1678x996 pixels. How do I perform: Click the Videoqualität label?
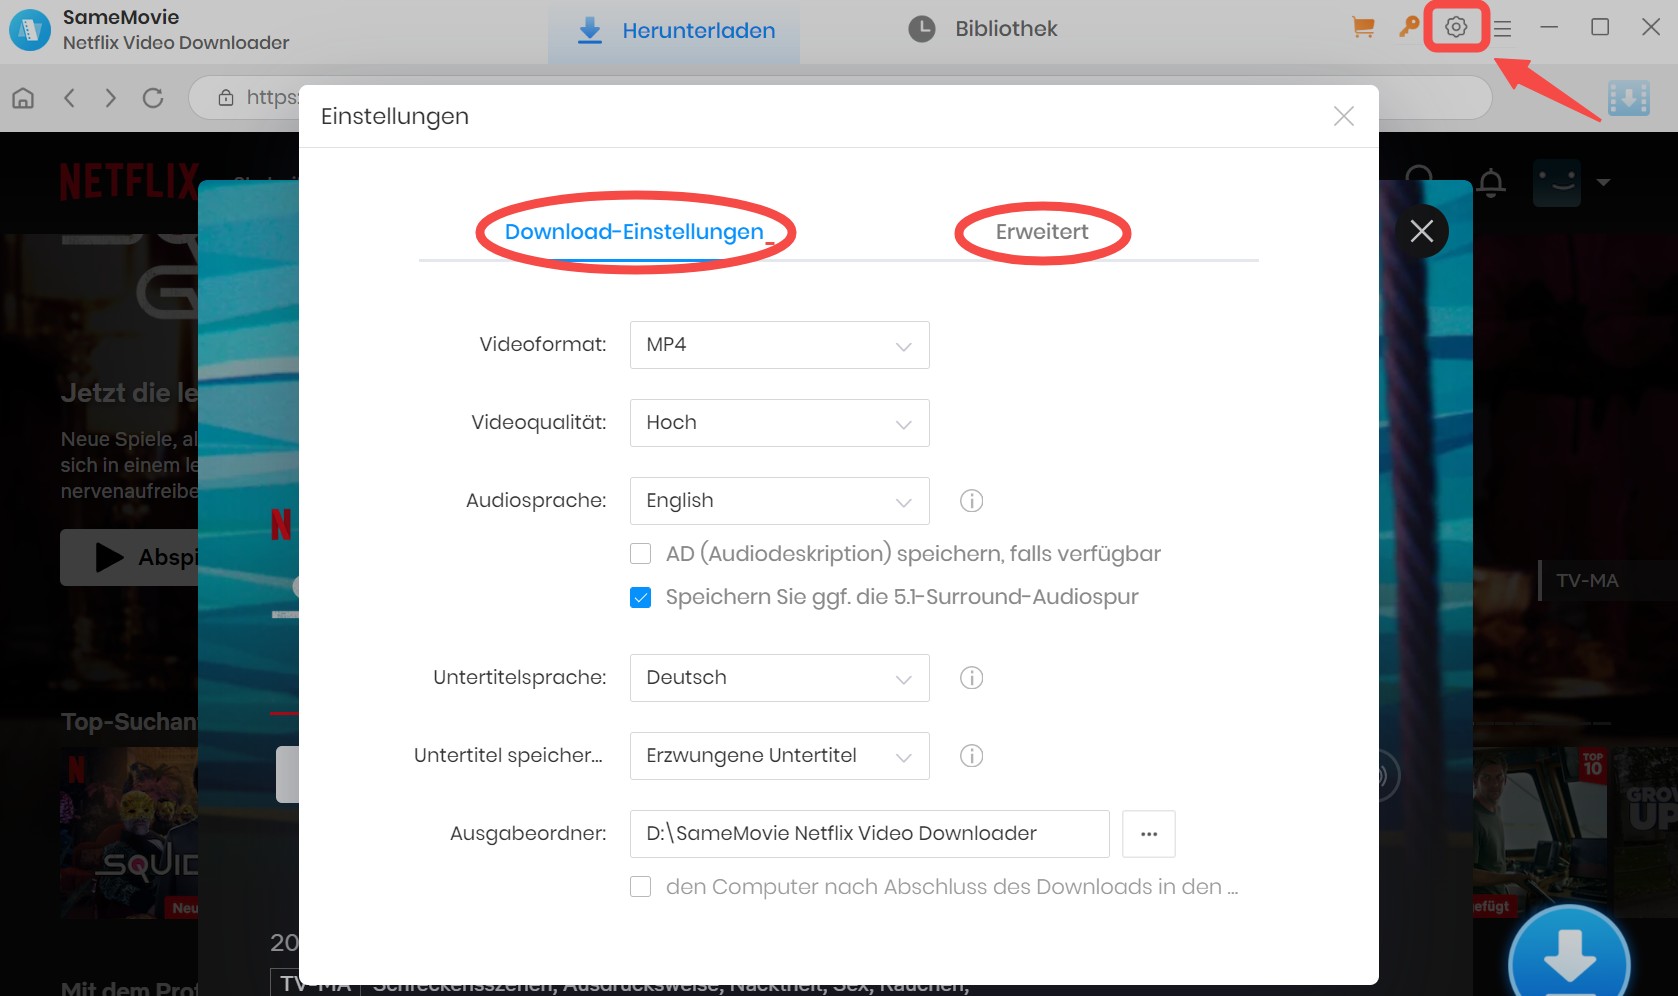(539, 423)
